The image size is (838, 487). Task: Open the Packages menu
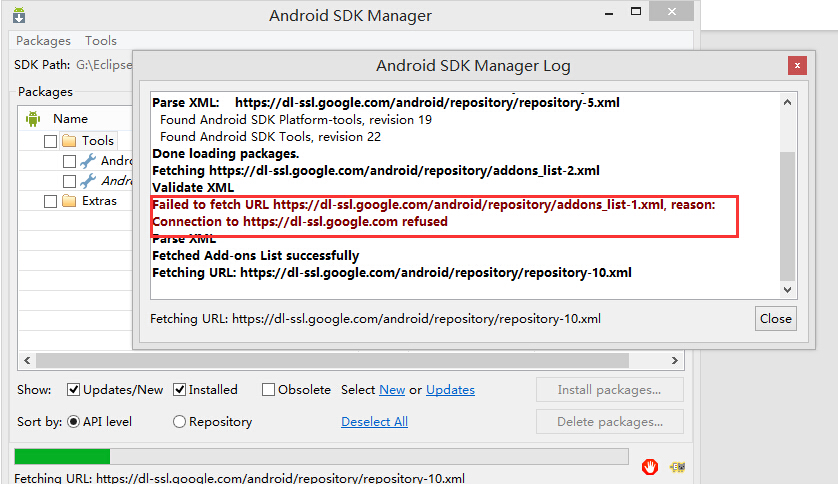click(43, 41)
